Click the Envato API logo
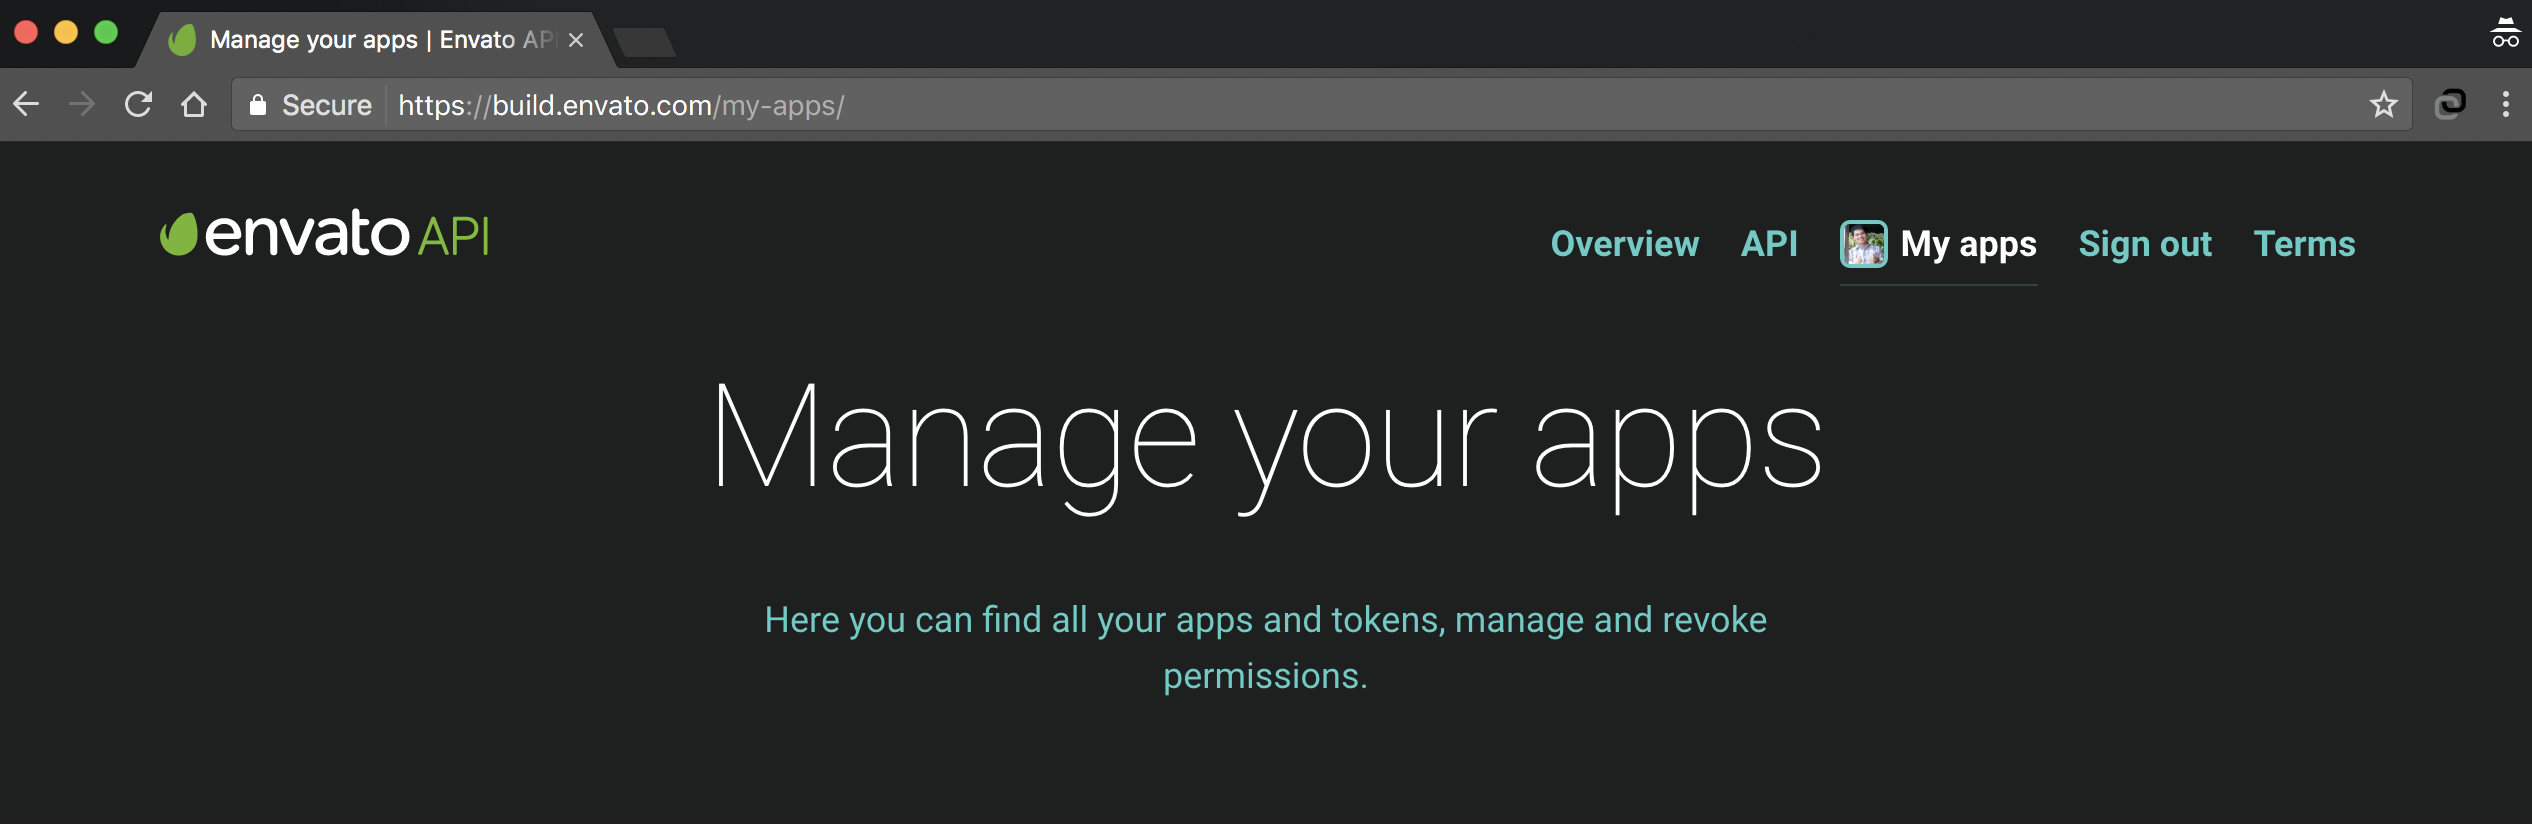2532x834 pixels. (x=325, y=235)
